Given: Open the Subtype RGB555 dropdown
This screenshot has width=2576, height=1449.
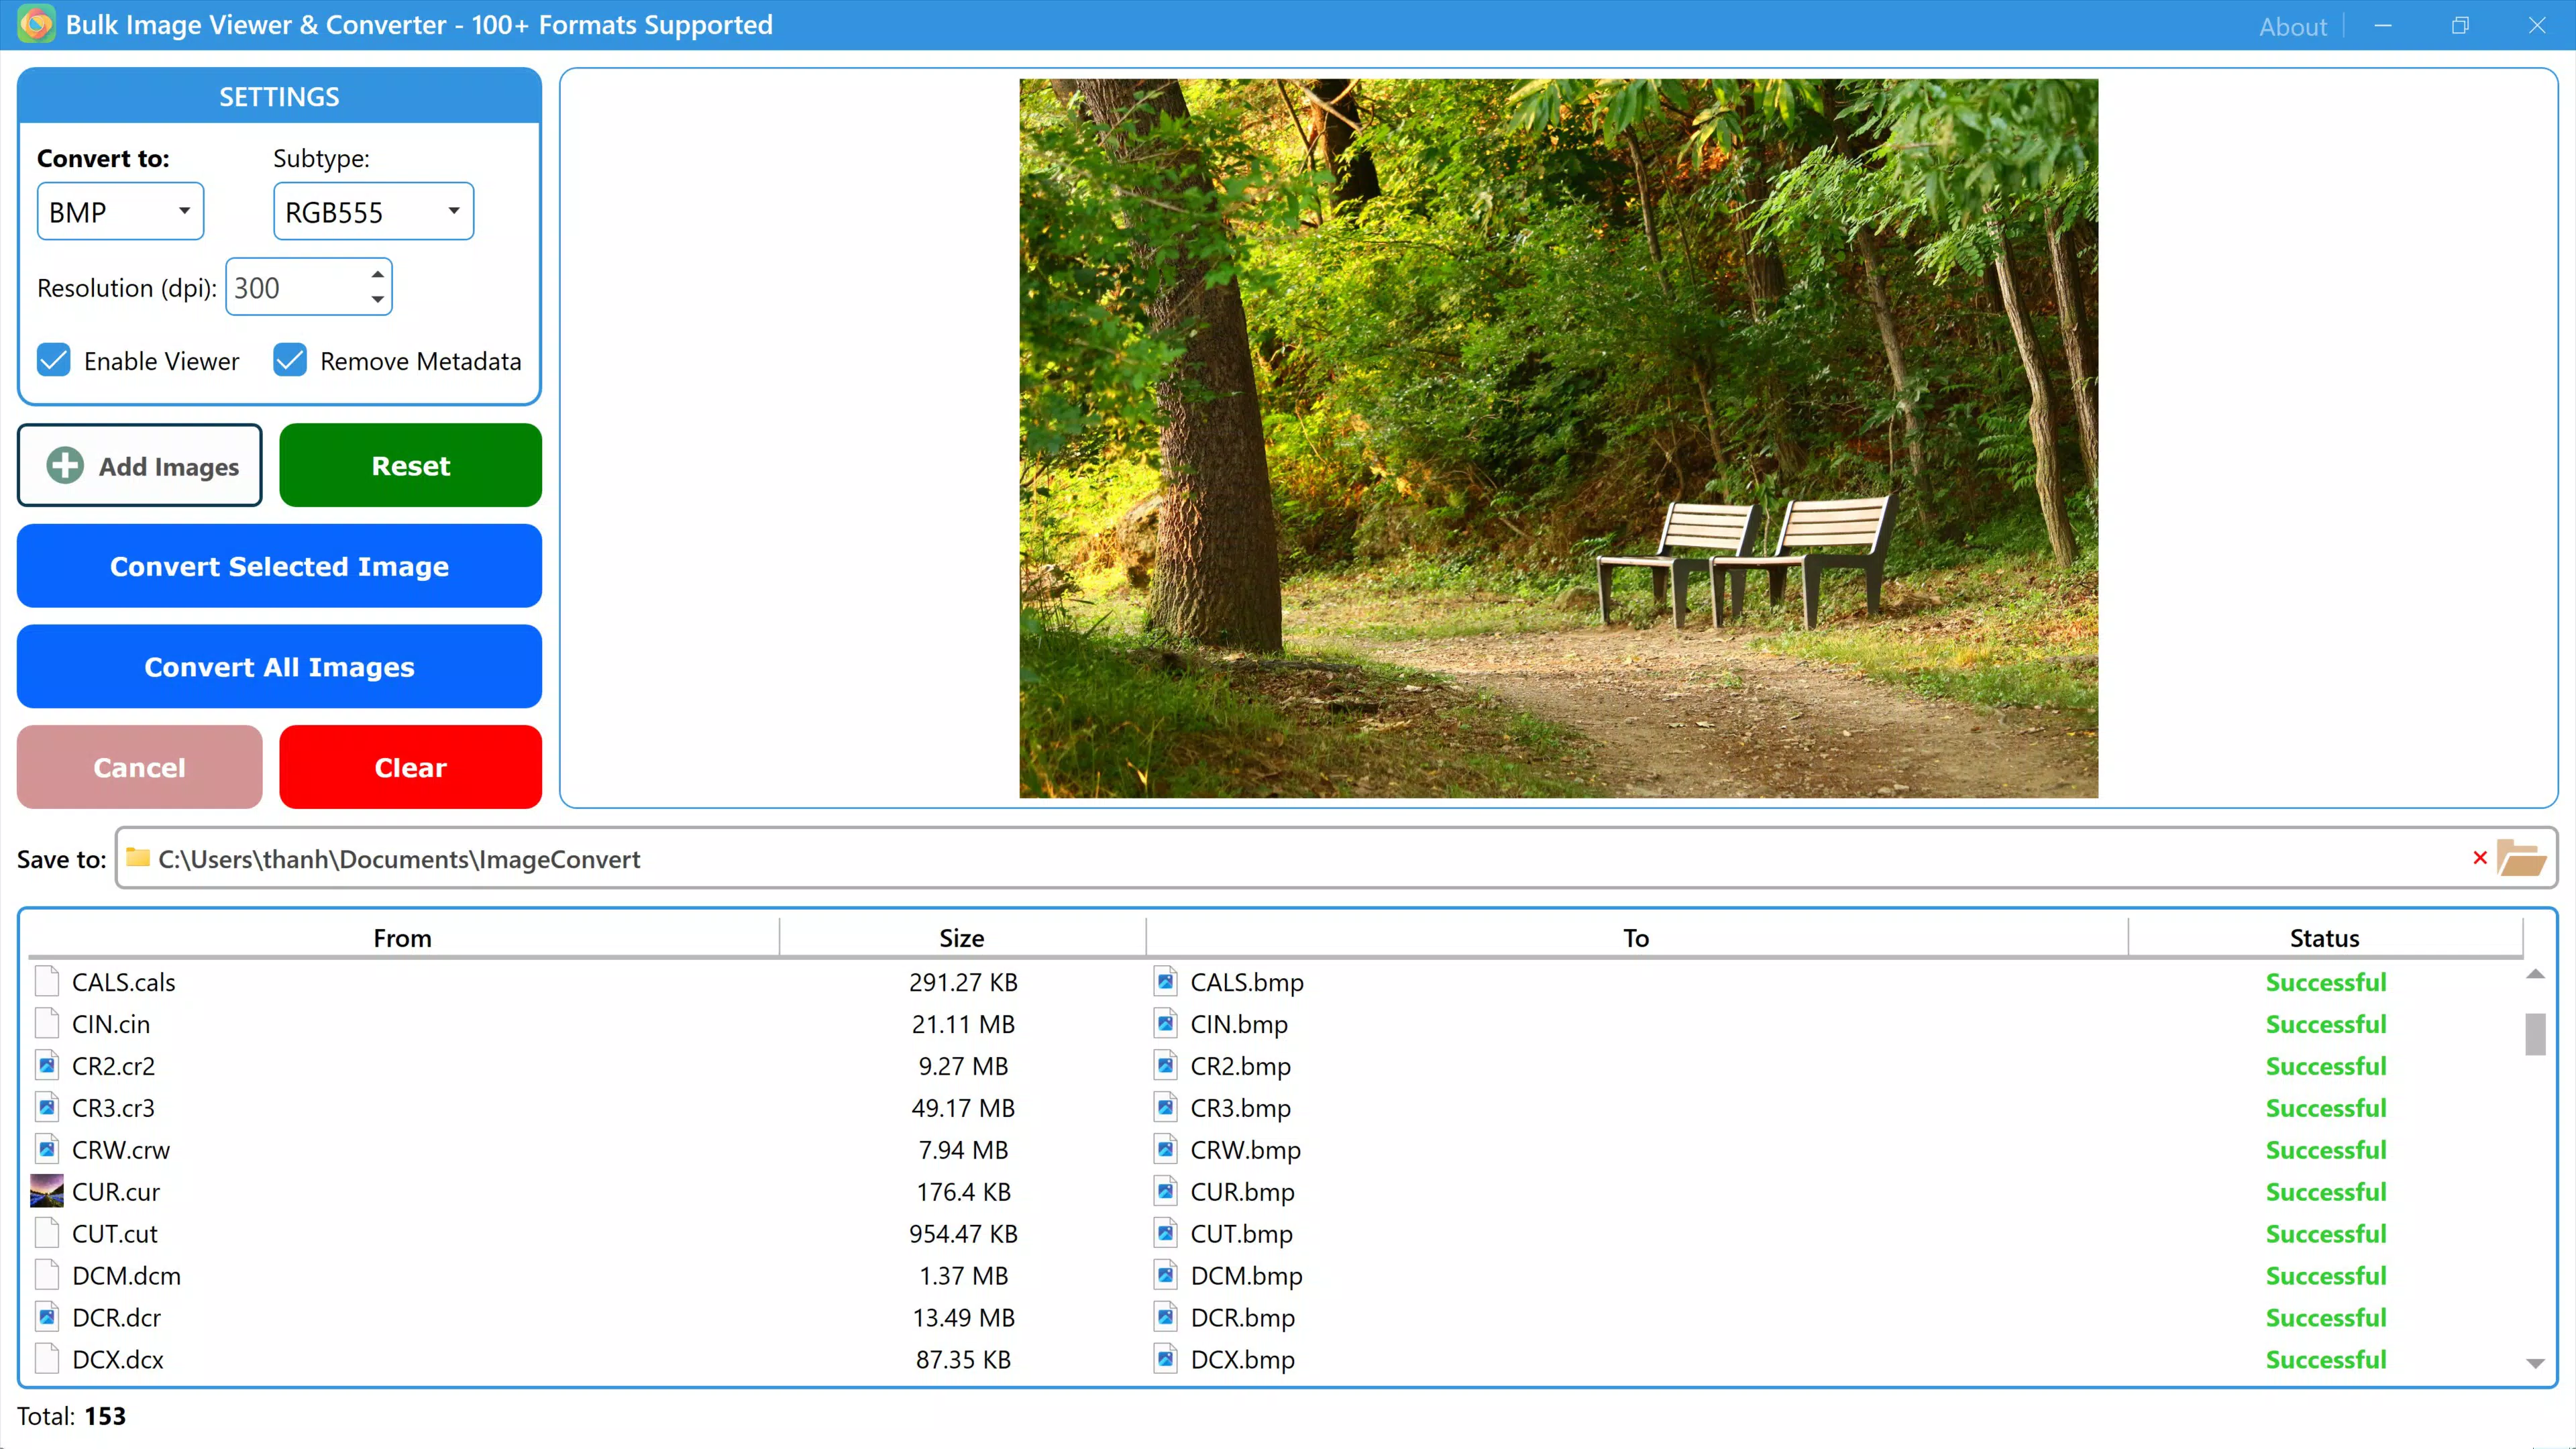Looking at the screenshot, I should (x=373, y=211).
